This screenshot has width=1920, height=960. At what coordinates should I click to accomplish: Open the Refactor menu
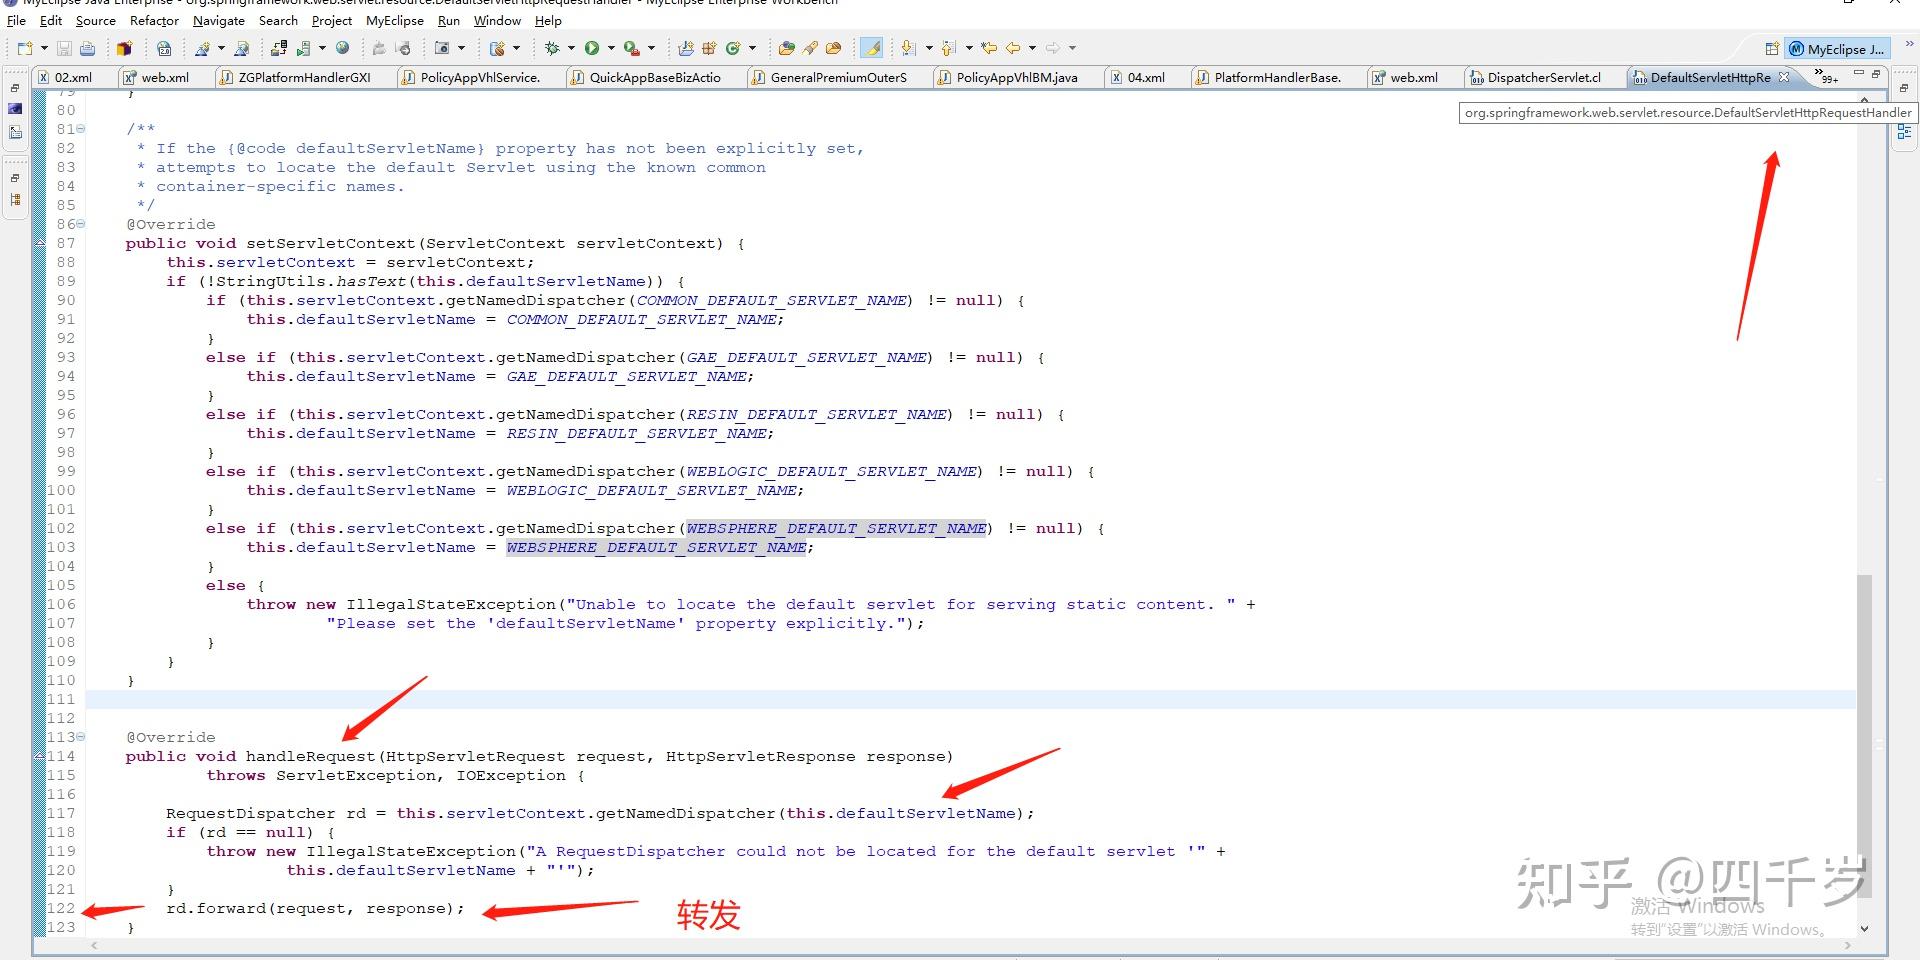click(x=154, y=20)
